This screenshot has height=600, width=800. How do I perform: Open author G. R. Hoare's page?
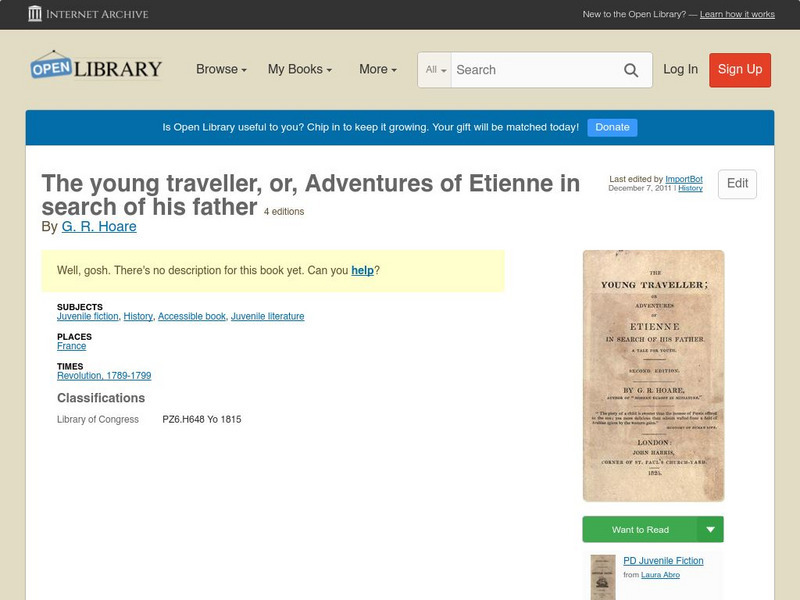(99, 227)
